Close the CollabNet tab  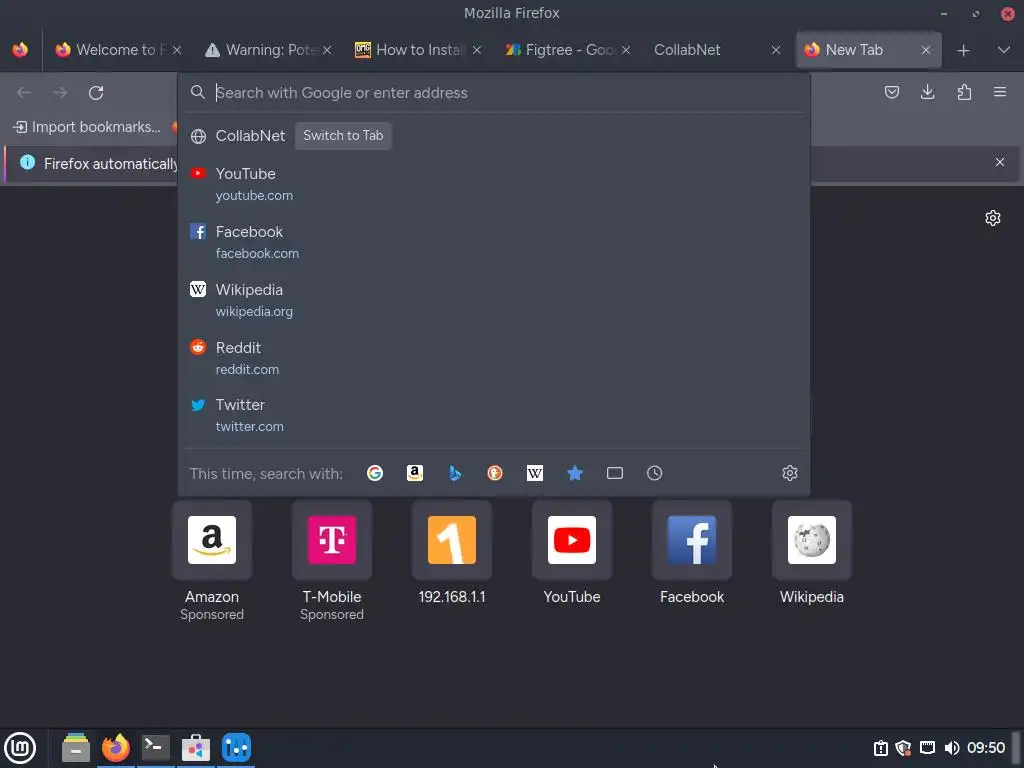[776, 50]
